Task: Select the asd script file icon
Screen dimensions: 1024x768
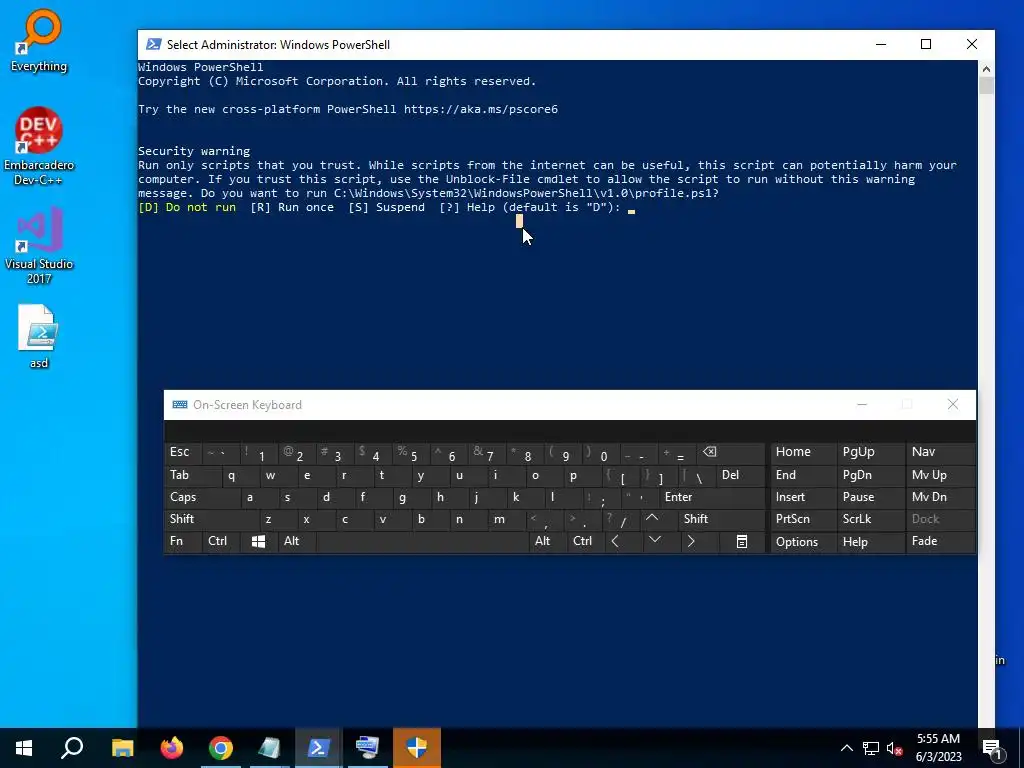Action: 39,336
